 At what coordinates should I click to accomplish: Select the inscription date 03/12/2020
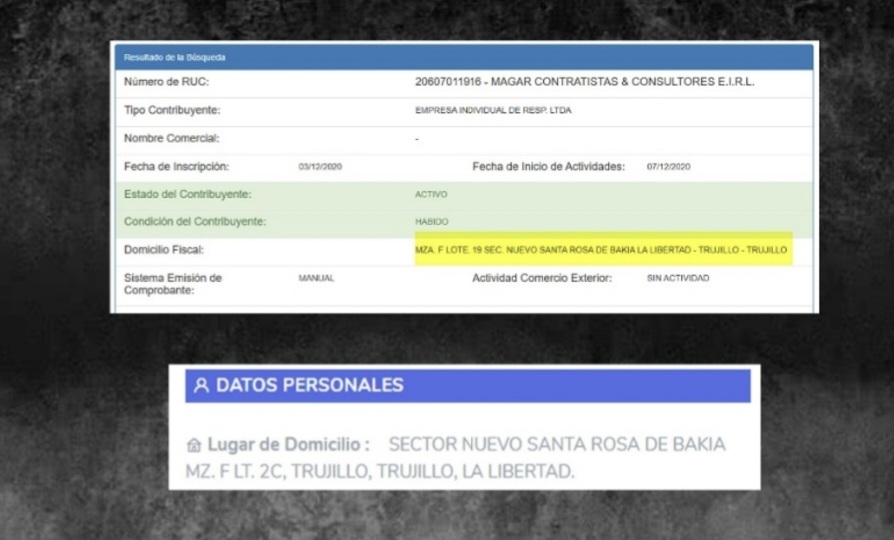(x=320, y=167)
